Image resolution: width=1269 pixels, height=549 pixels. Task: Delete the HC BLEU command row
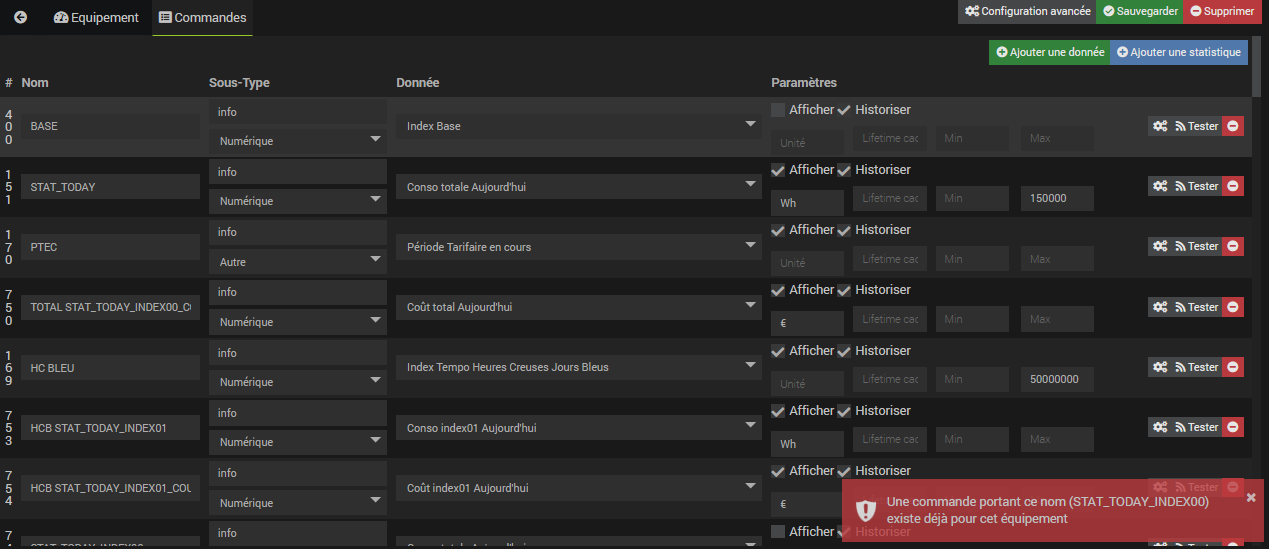coord(1233,367)
